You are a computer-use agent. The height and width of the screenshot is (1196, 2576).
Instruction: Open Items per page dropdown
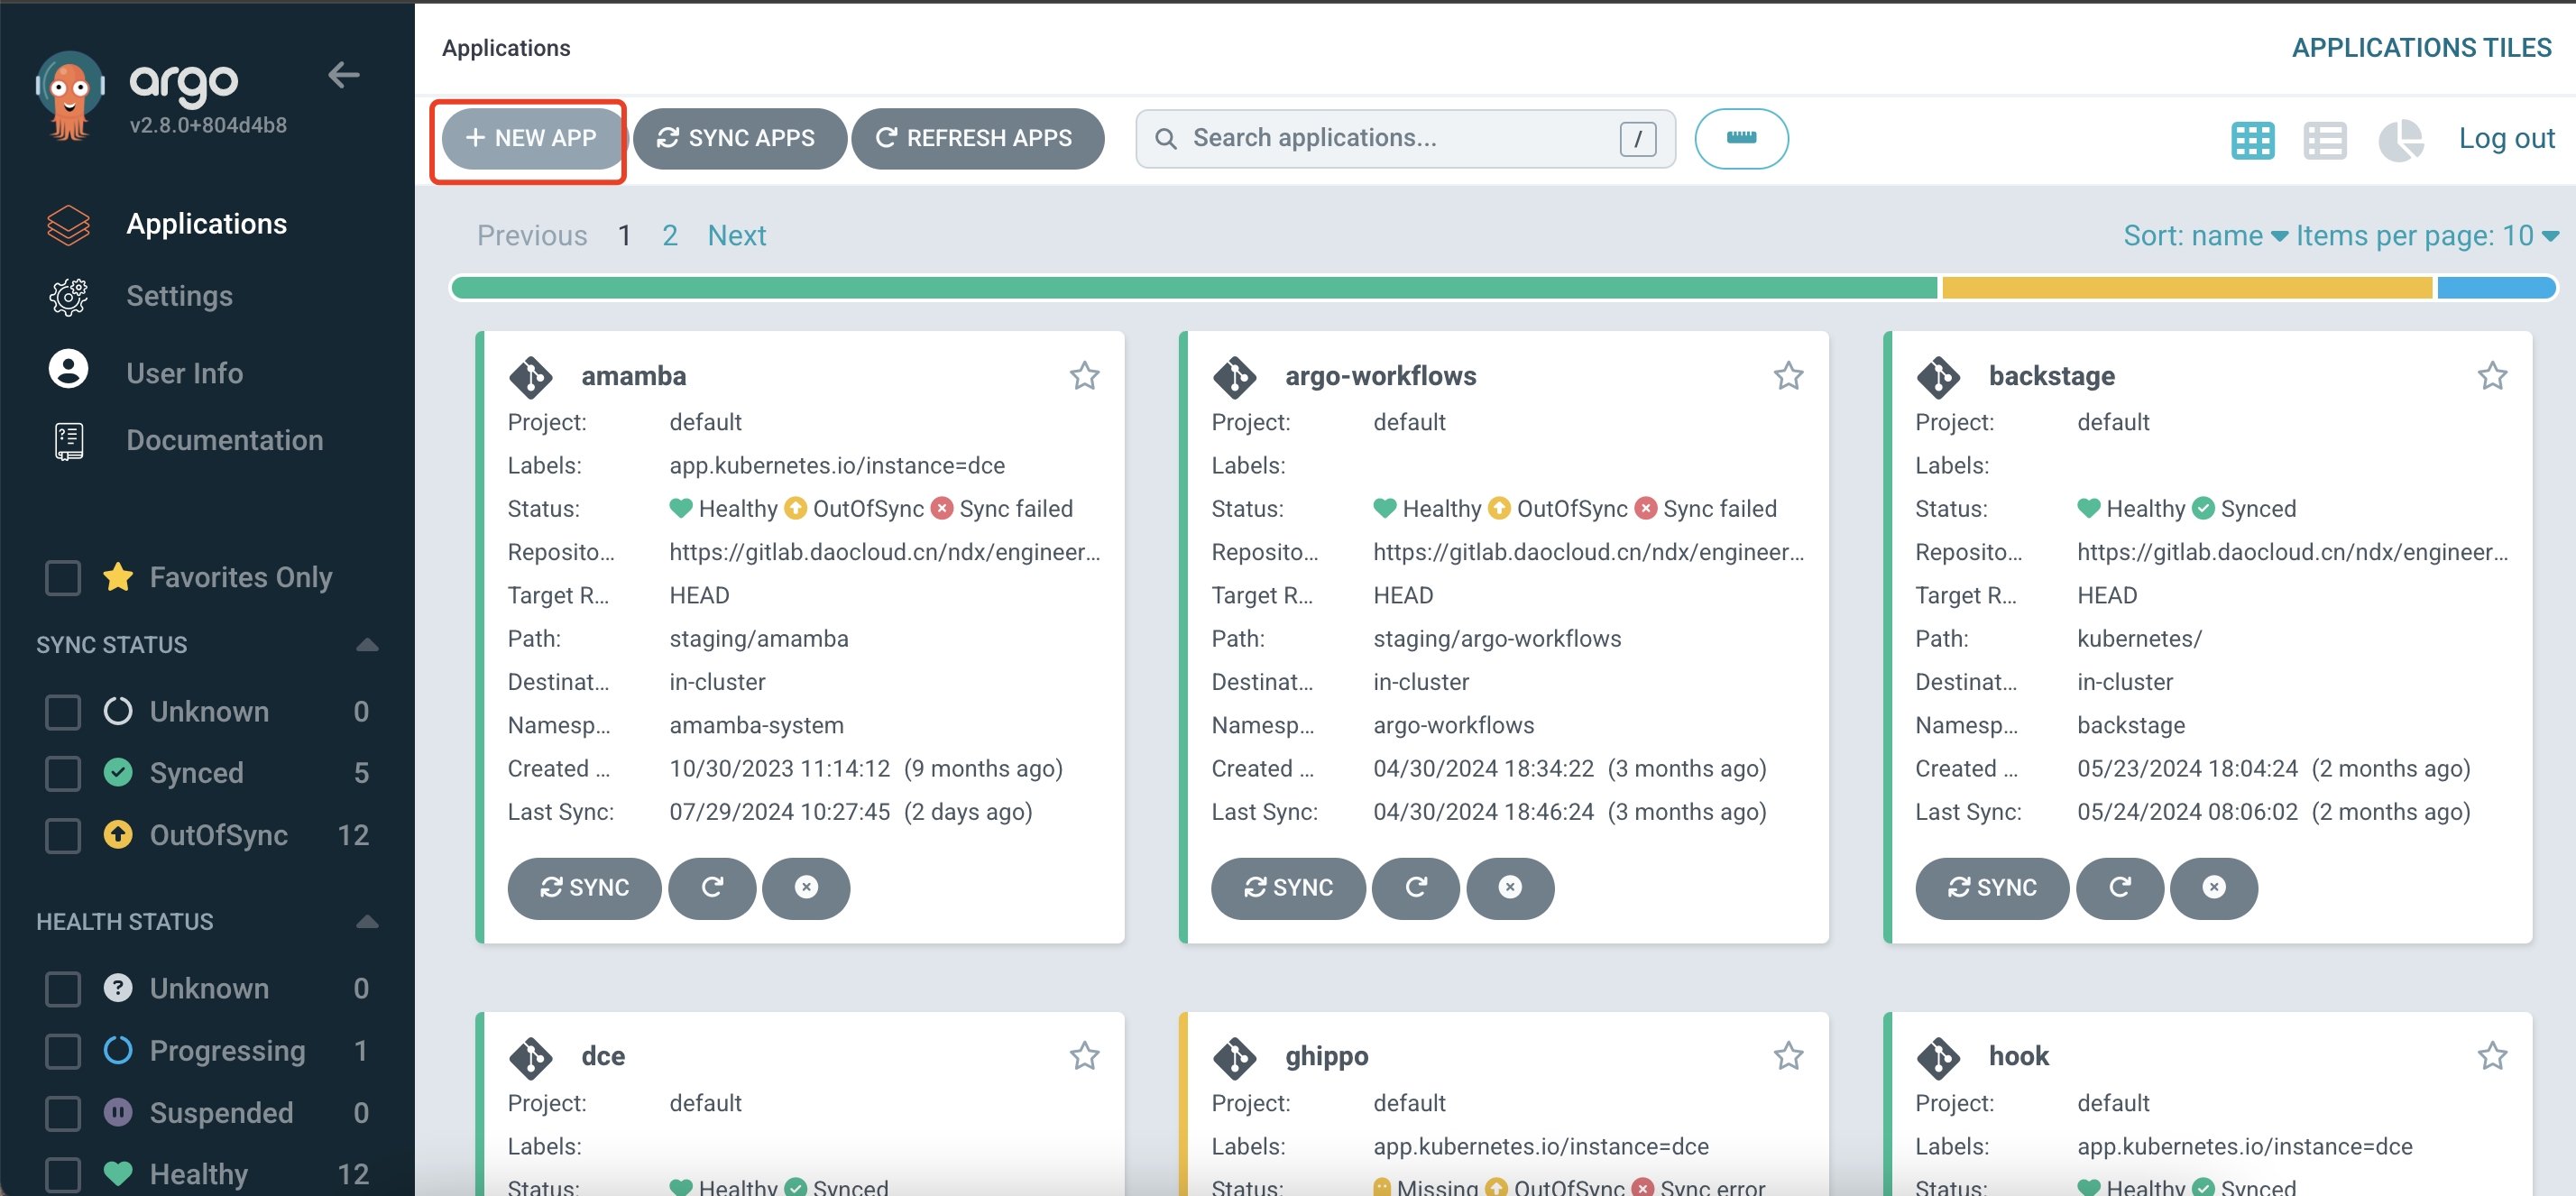click(2426, 236)
